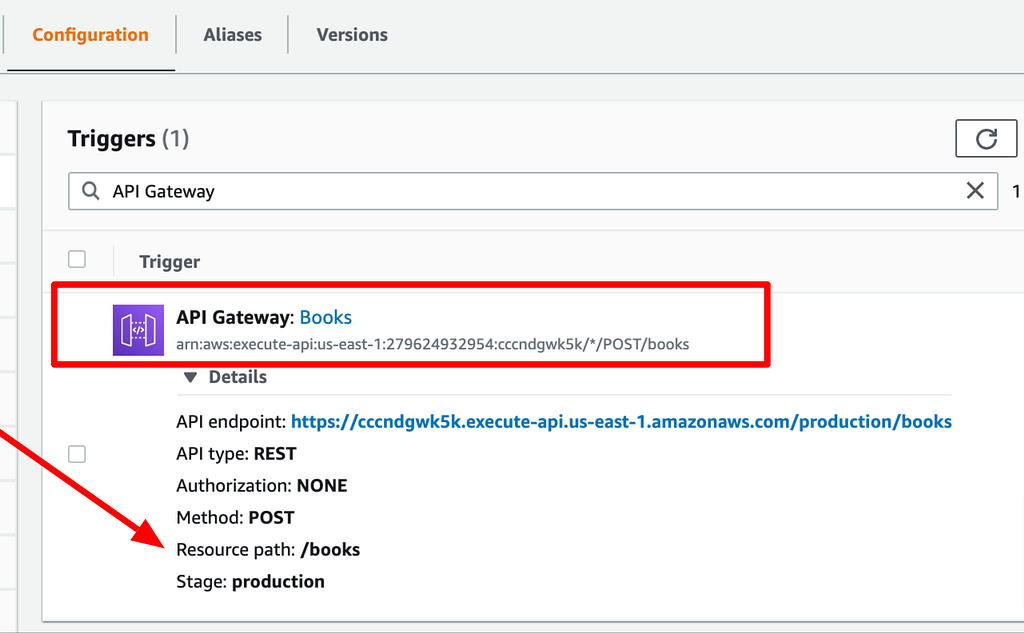Open the API endpoint URL link

[621, 422]
